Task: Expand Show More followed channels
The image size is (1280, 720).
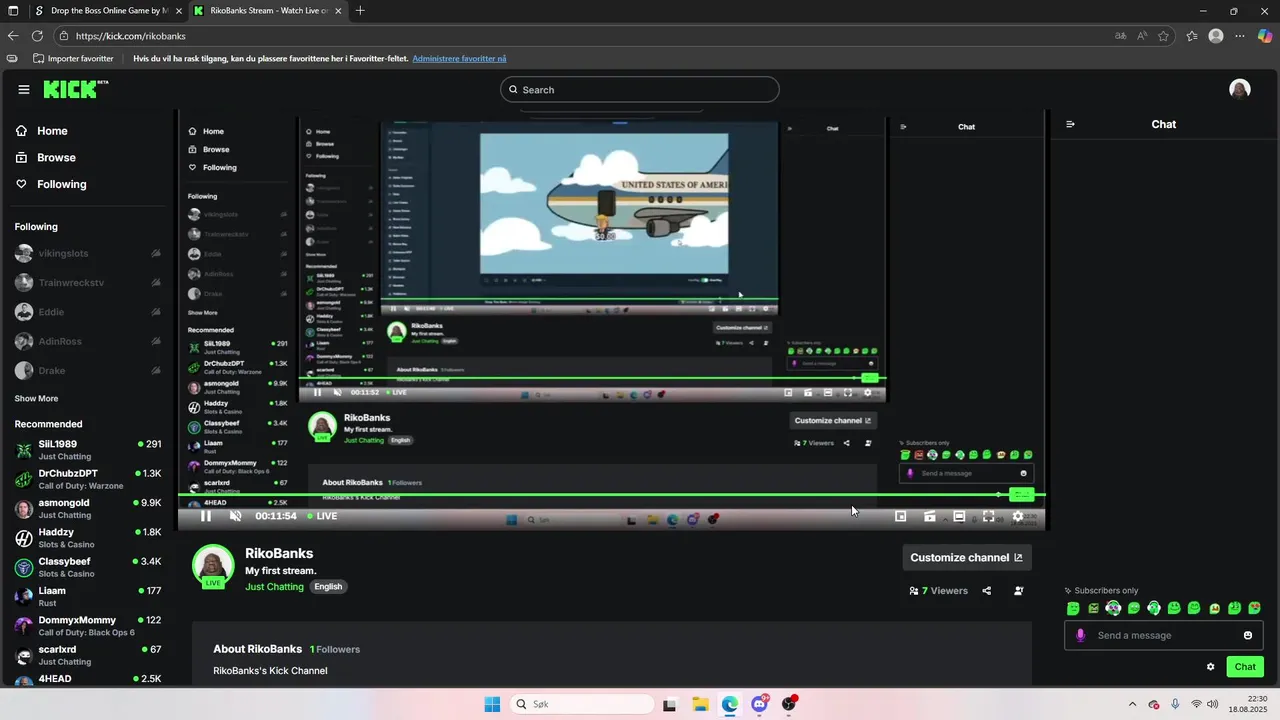Action: click(36, 399)
